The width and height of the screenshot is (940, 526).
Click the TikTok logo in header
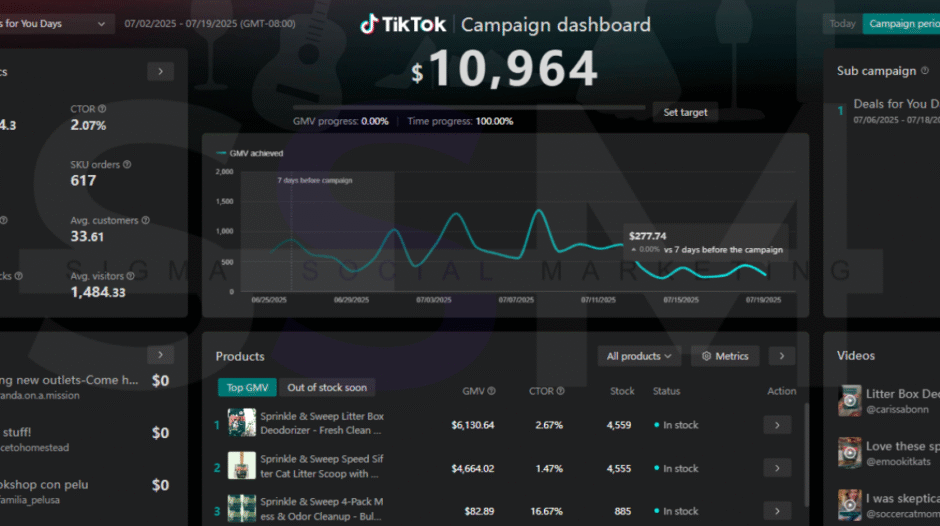[x=403, y=25]
